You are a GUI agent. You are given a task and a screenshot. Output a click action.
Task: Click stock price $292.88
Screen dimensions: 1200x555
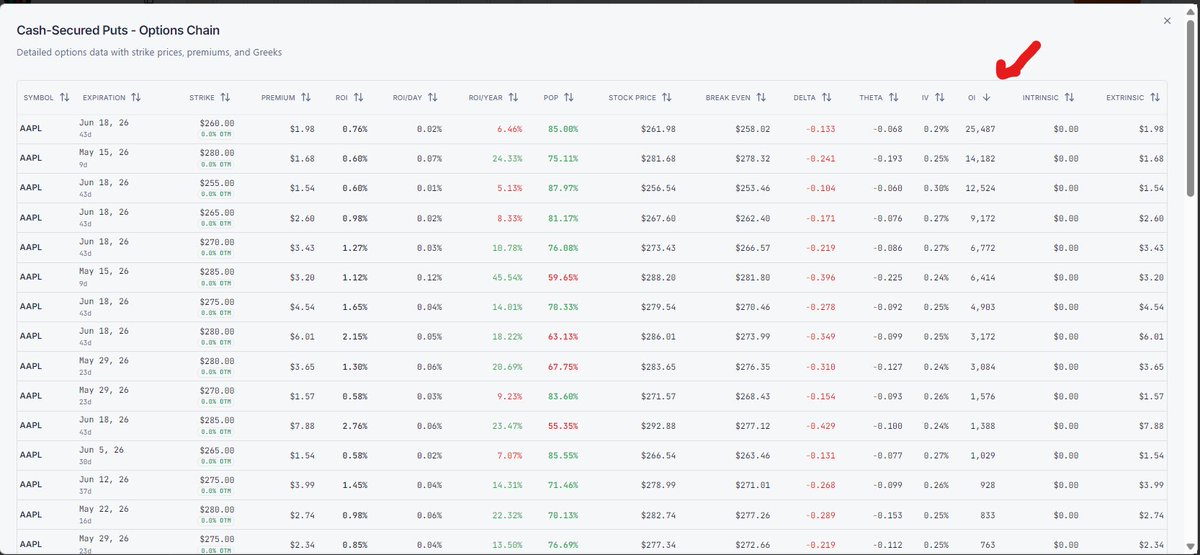[656, 426]
